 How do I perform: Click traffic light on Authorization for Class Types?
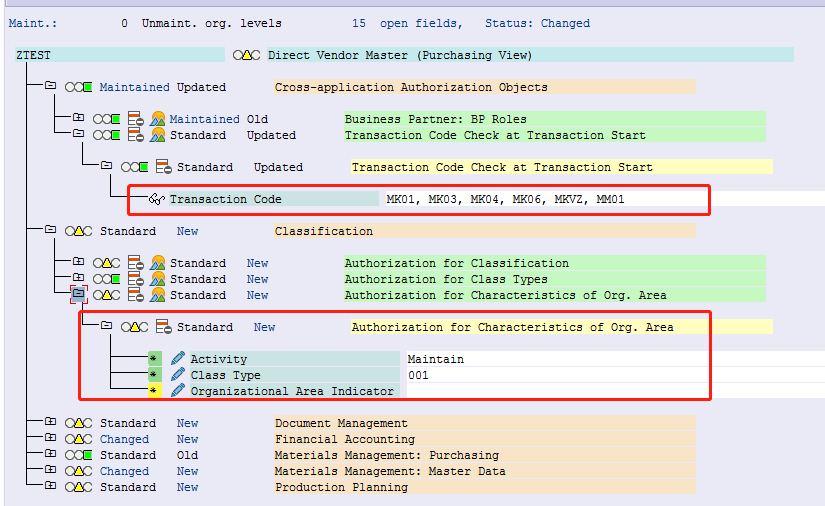pyautogui.click(x=106, y=279)
